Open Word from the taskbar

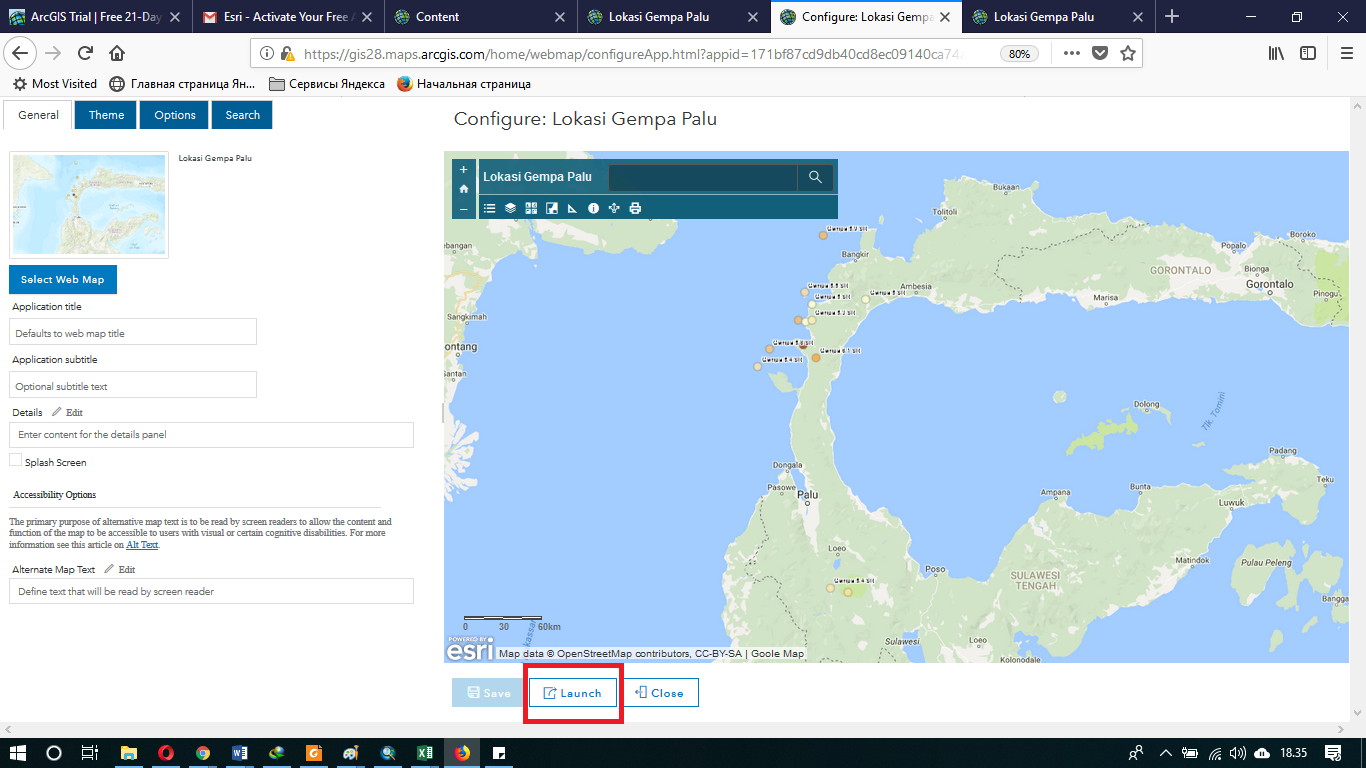click(x=240, y=753)
